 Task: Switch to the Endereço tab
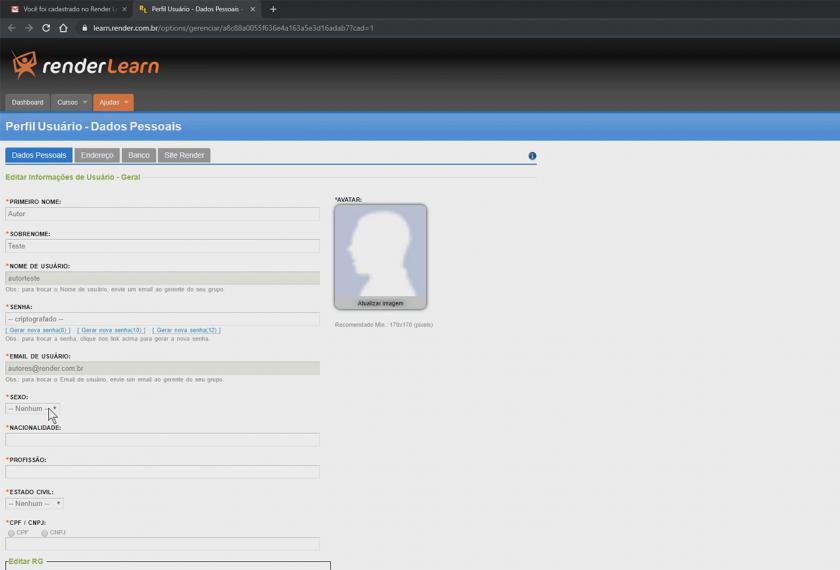click(97, 156)
